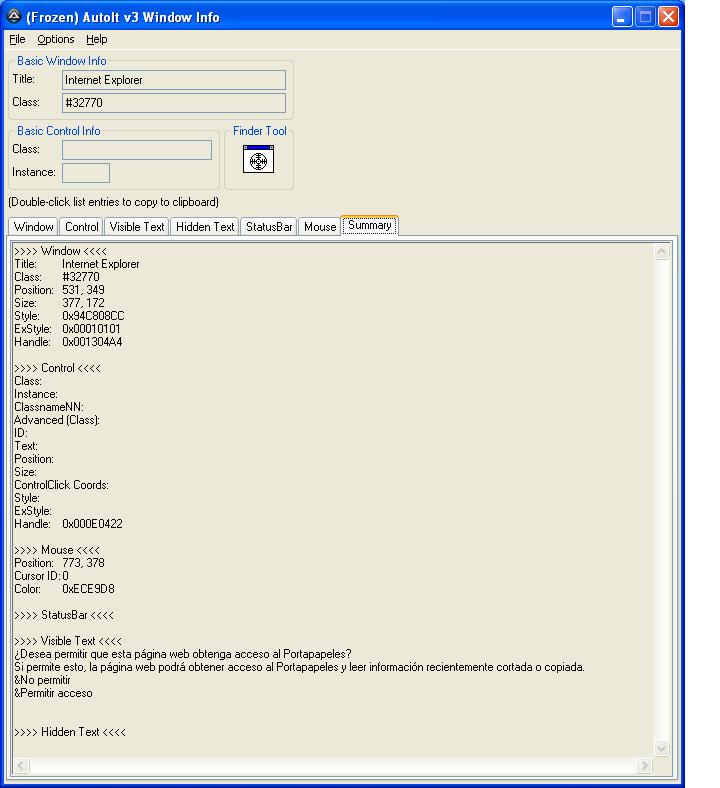Select the 'Advanced (Class):' line
720x788 pixels.
pyautogui.click(x=57, y=420)
